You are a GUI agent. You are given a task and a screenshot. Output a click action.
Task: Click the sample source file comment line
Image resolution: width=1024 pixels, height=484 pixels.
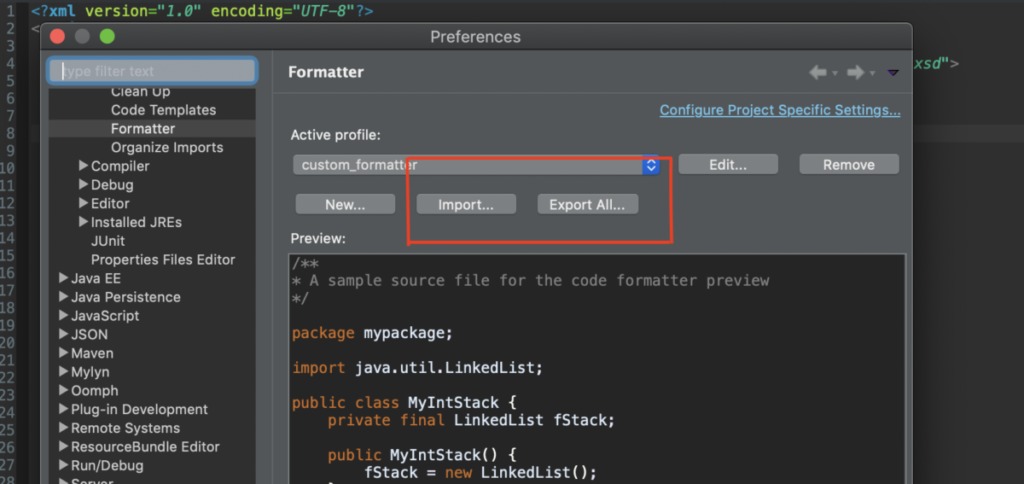click(531, 281)
